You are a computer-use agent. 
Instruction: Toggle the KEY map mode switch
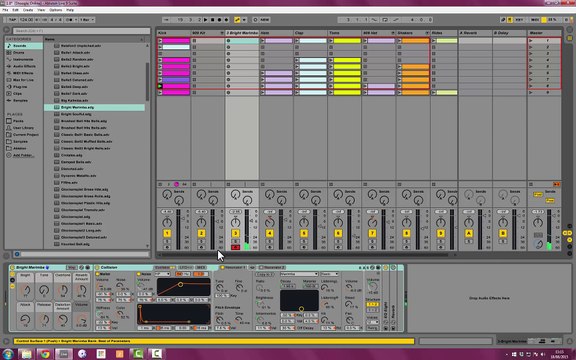pyautogui.click(x=519, y=20)
